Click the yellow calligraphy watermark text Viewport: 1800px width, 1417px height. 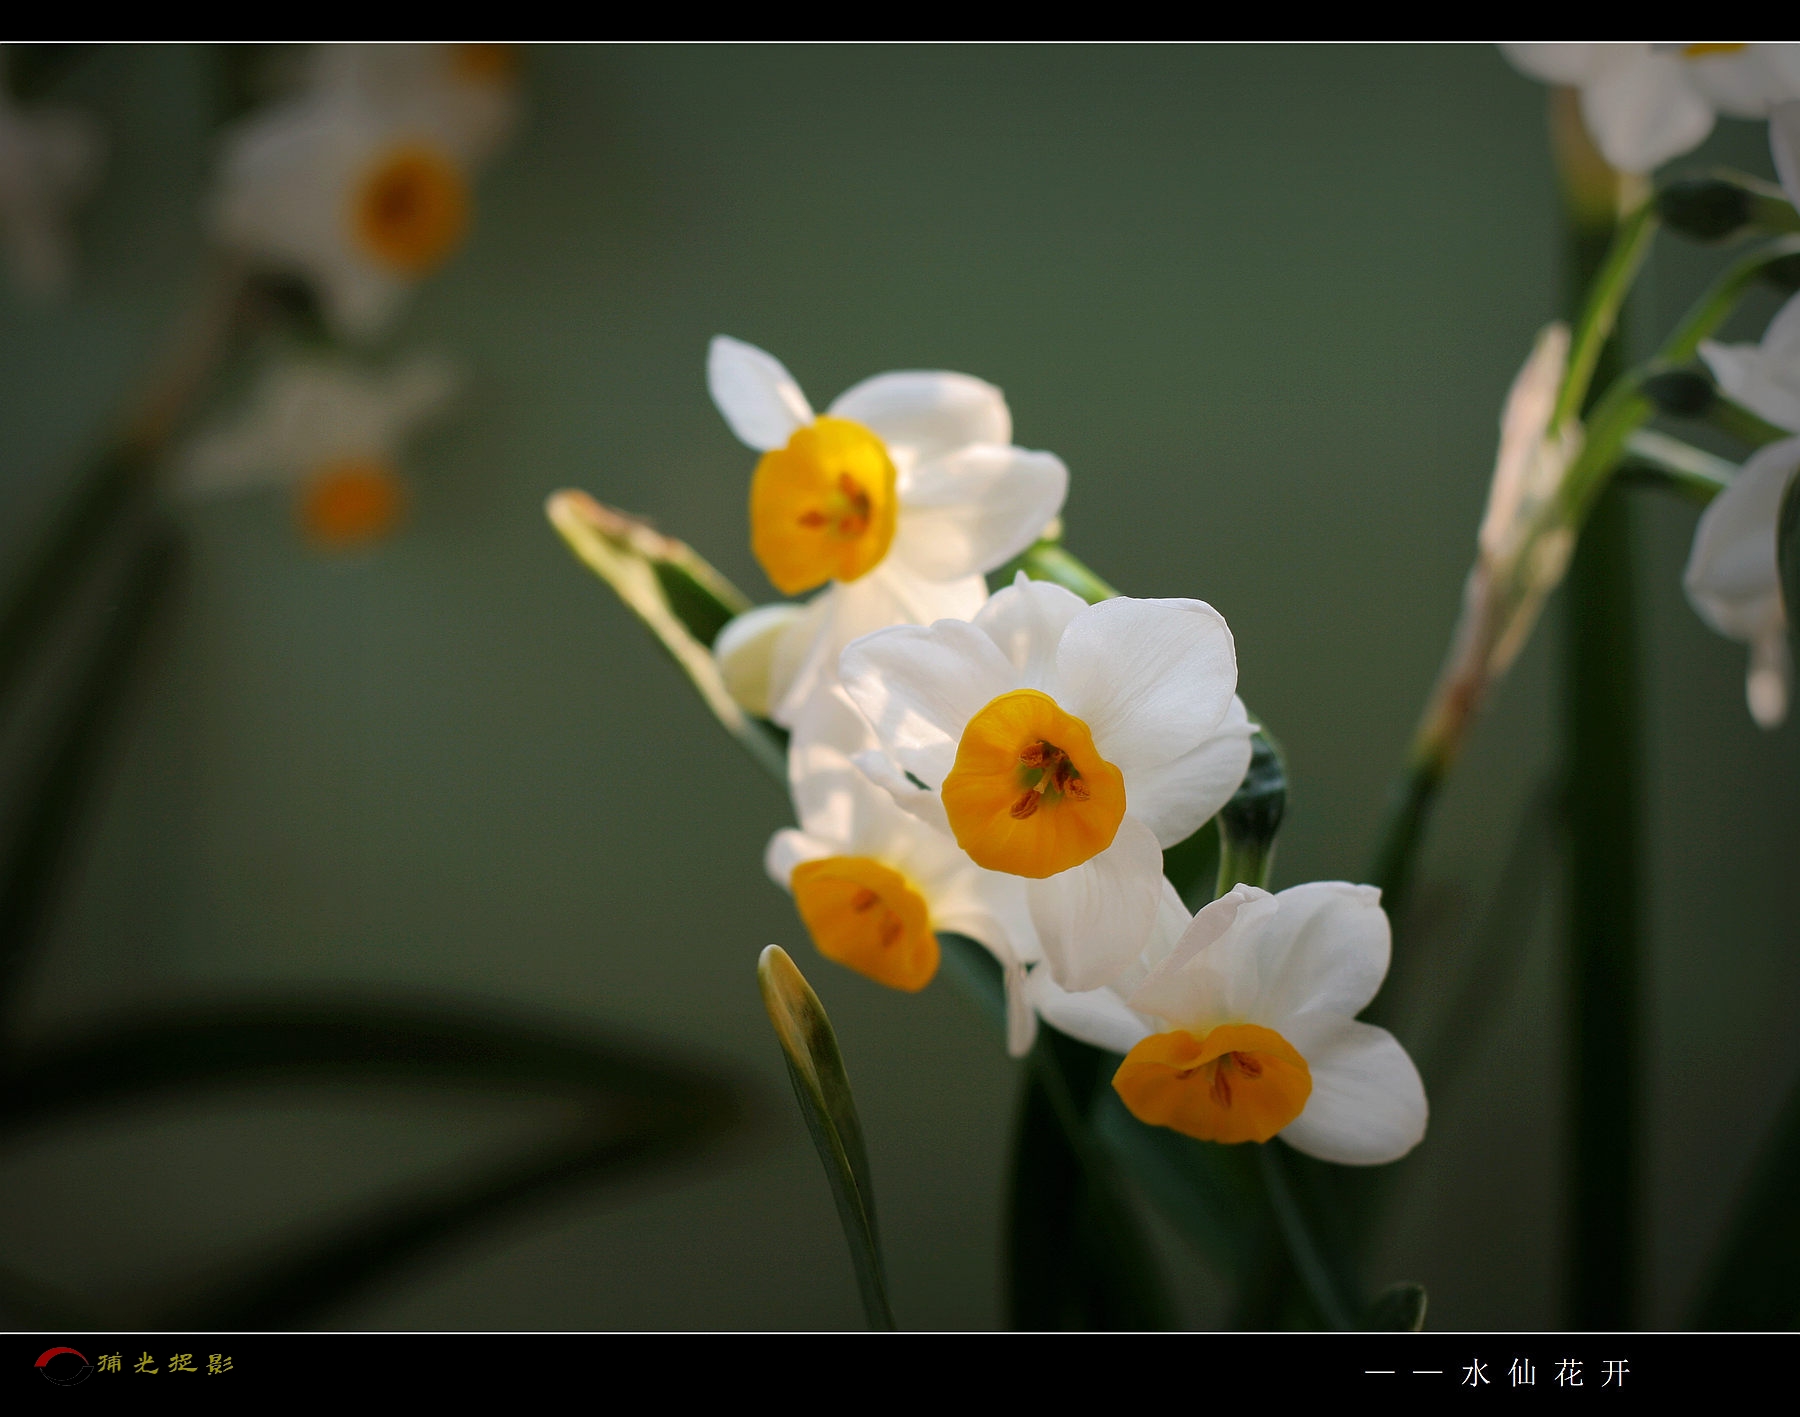pyautogui.click(x=166, y=1363)
